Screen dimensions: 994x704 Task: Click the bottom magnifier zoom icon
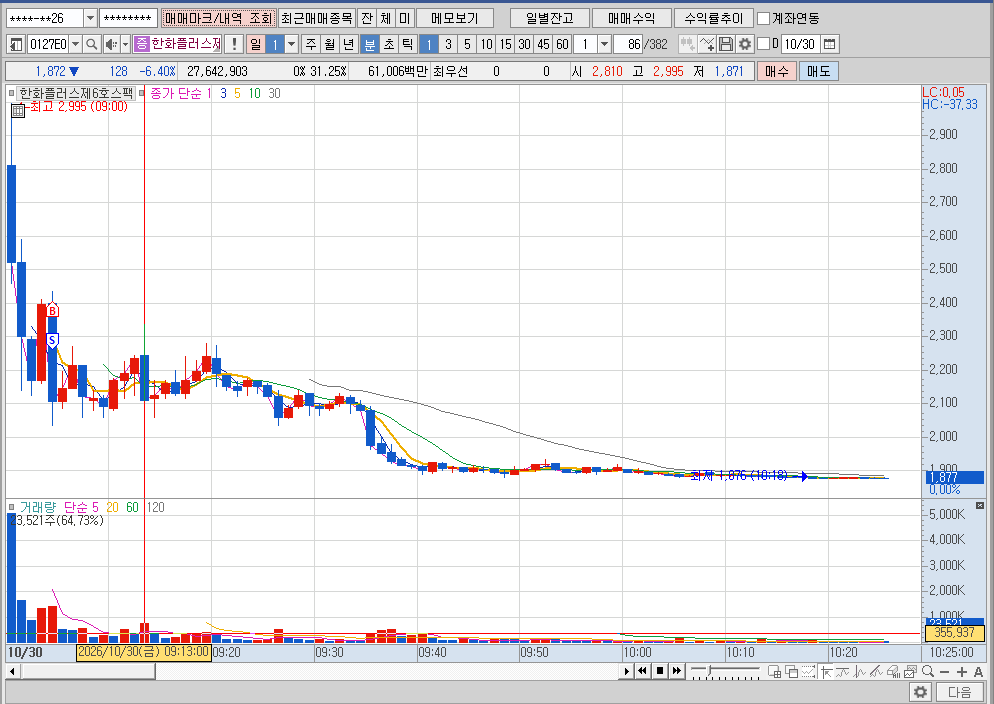click(928, 671)
